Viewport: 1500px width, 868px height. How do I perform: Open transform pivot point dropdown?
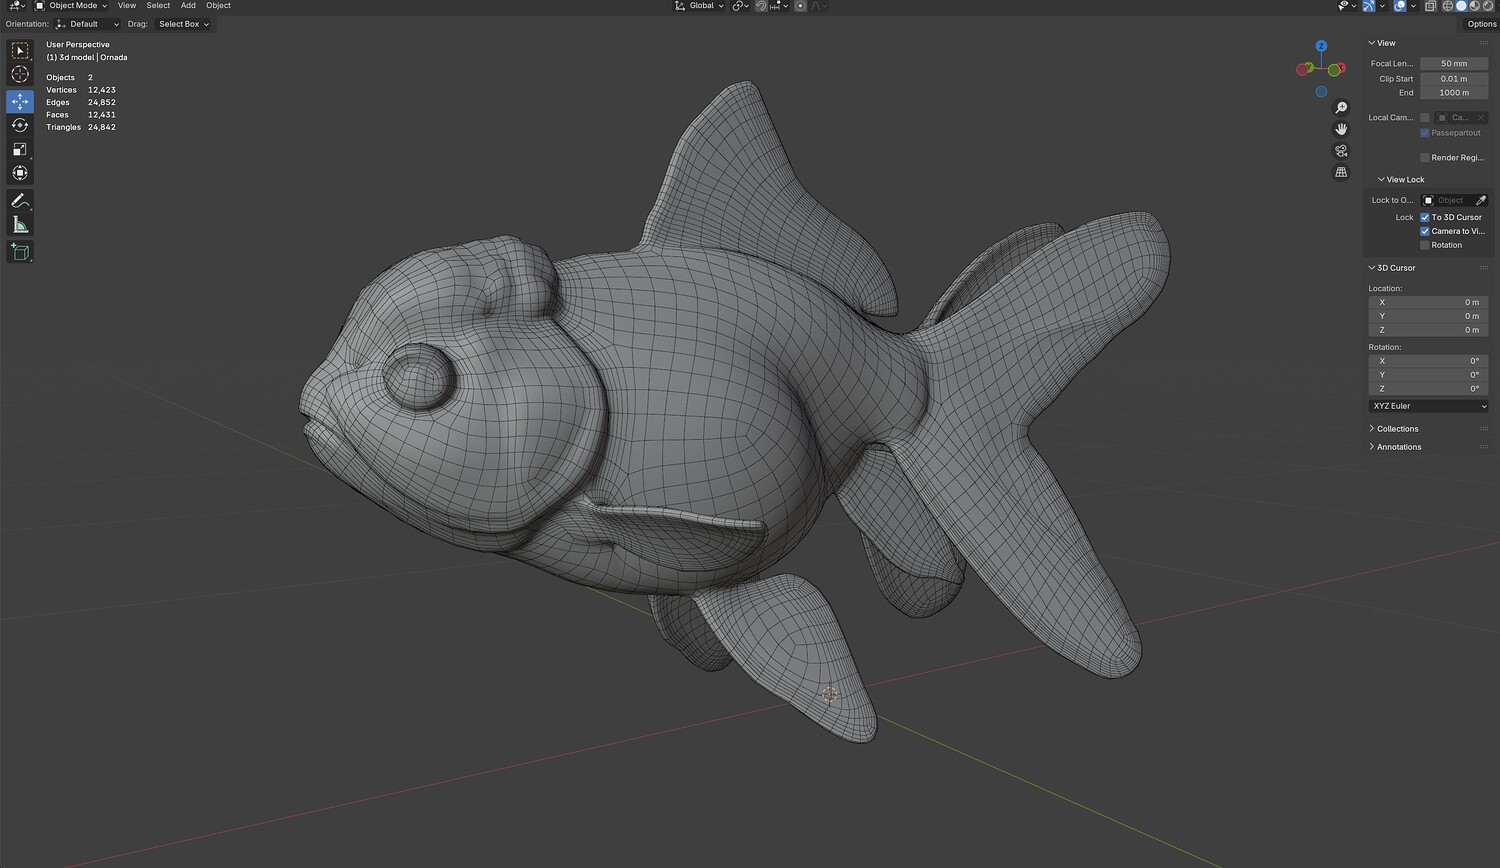click(741, 6)
